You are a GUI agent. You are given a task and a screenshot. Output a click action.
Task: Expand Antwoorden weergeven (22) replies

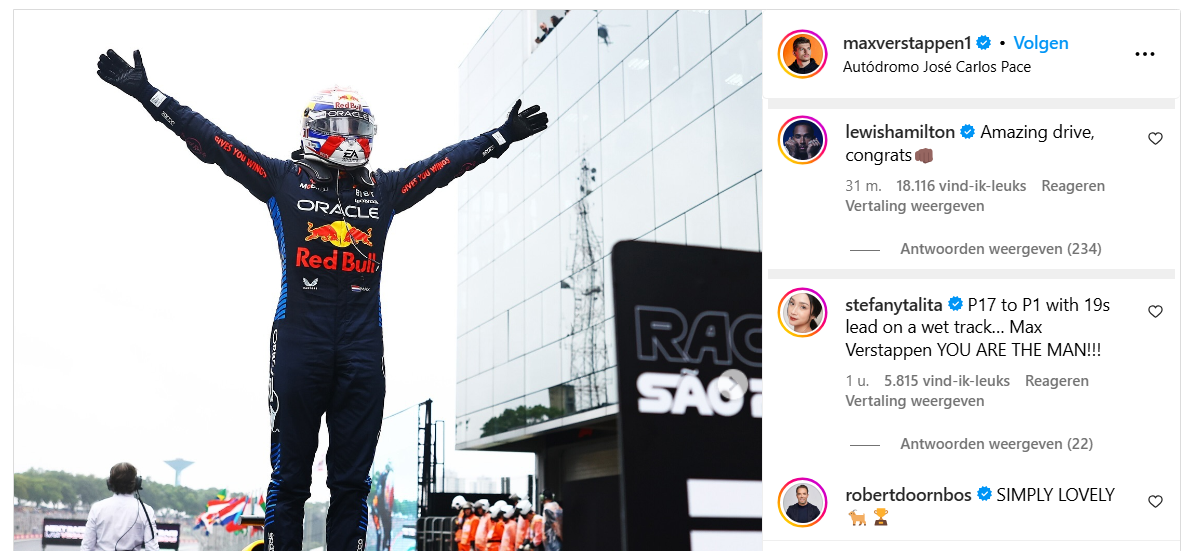(x=996, y=444)
